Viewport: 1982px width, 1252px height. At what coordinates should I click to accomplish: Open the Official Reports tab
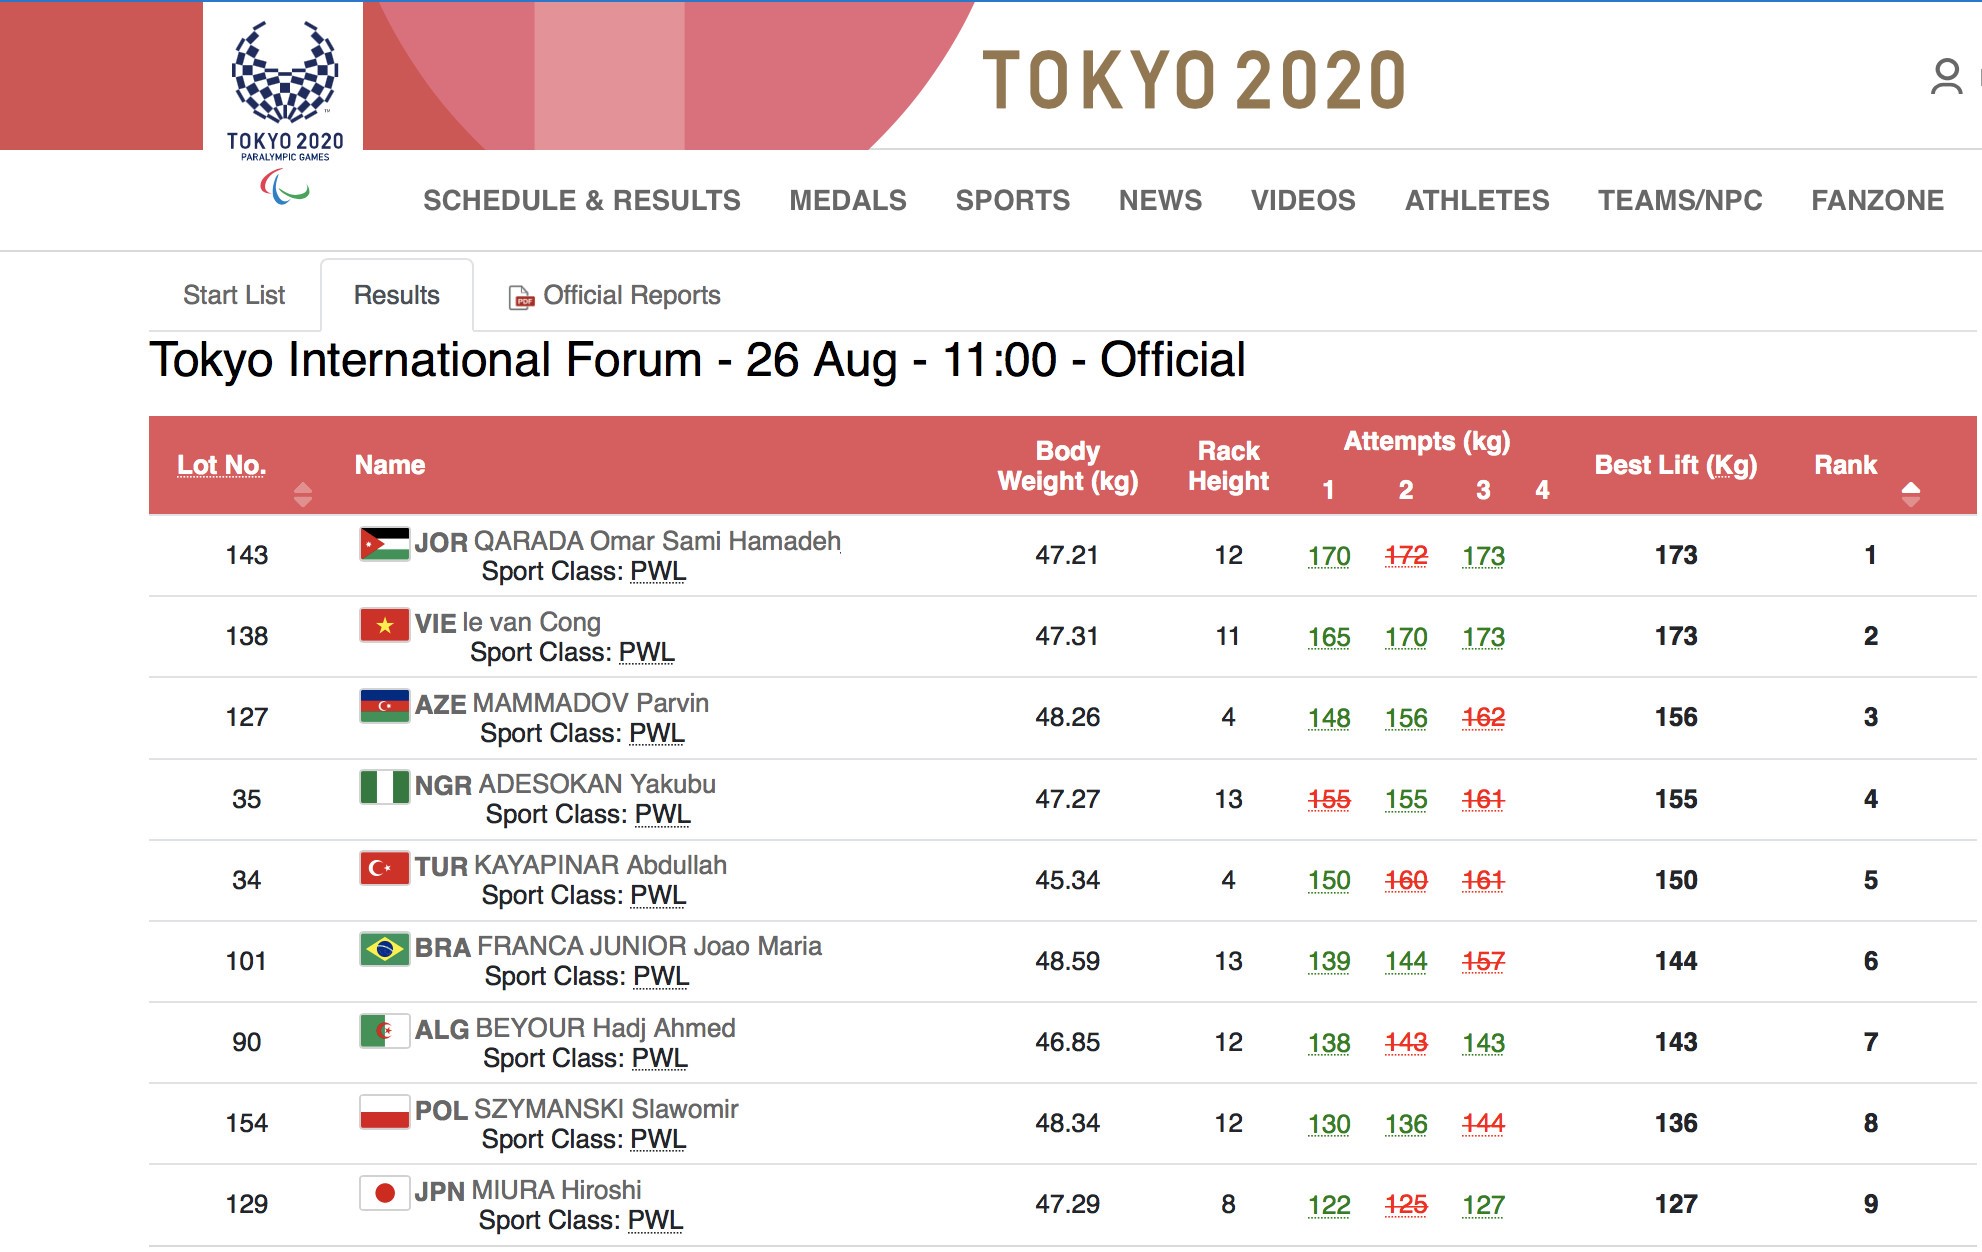614,295
